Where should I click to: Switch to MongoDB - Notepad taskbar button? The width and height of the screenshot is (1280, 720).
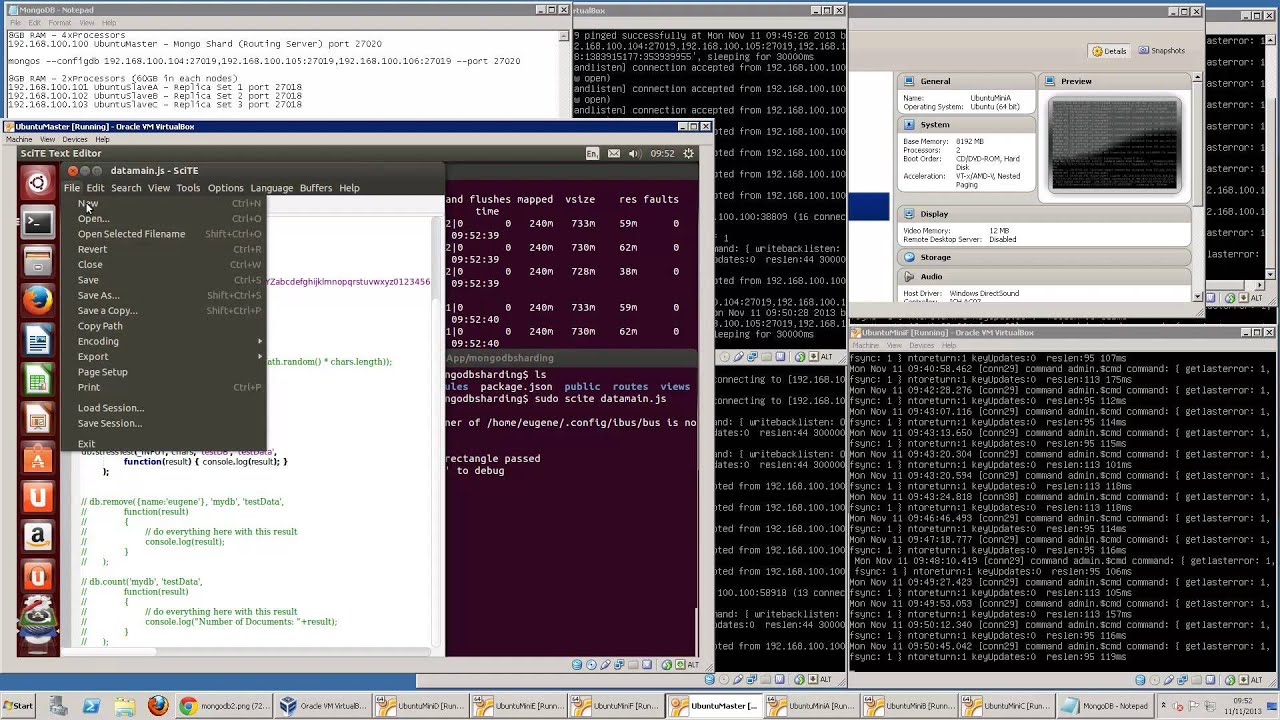1107,706
